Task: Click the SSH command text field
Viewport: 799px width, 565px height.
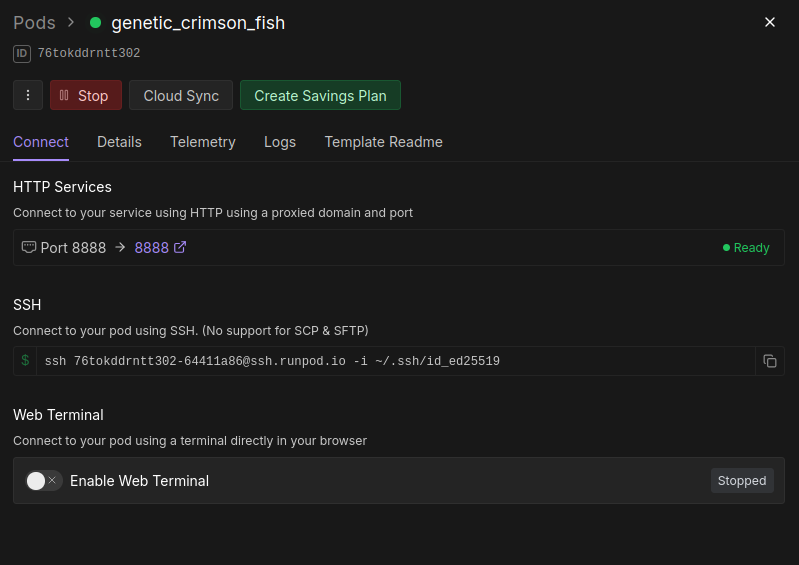Action: coord(390,361)
